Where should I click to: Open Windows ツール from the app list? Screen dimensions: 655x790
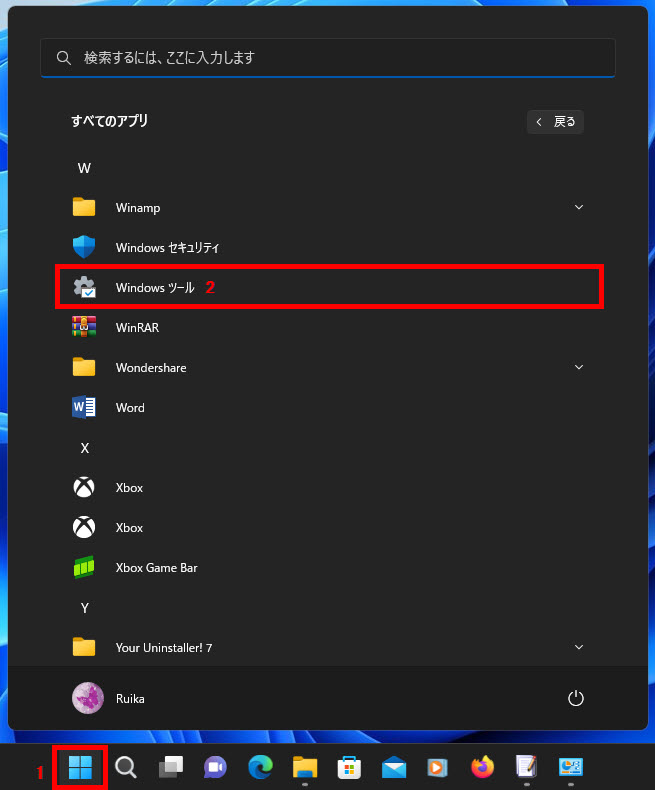tap(155, 288)
